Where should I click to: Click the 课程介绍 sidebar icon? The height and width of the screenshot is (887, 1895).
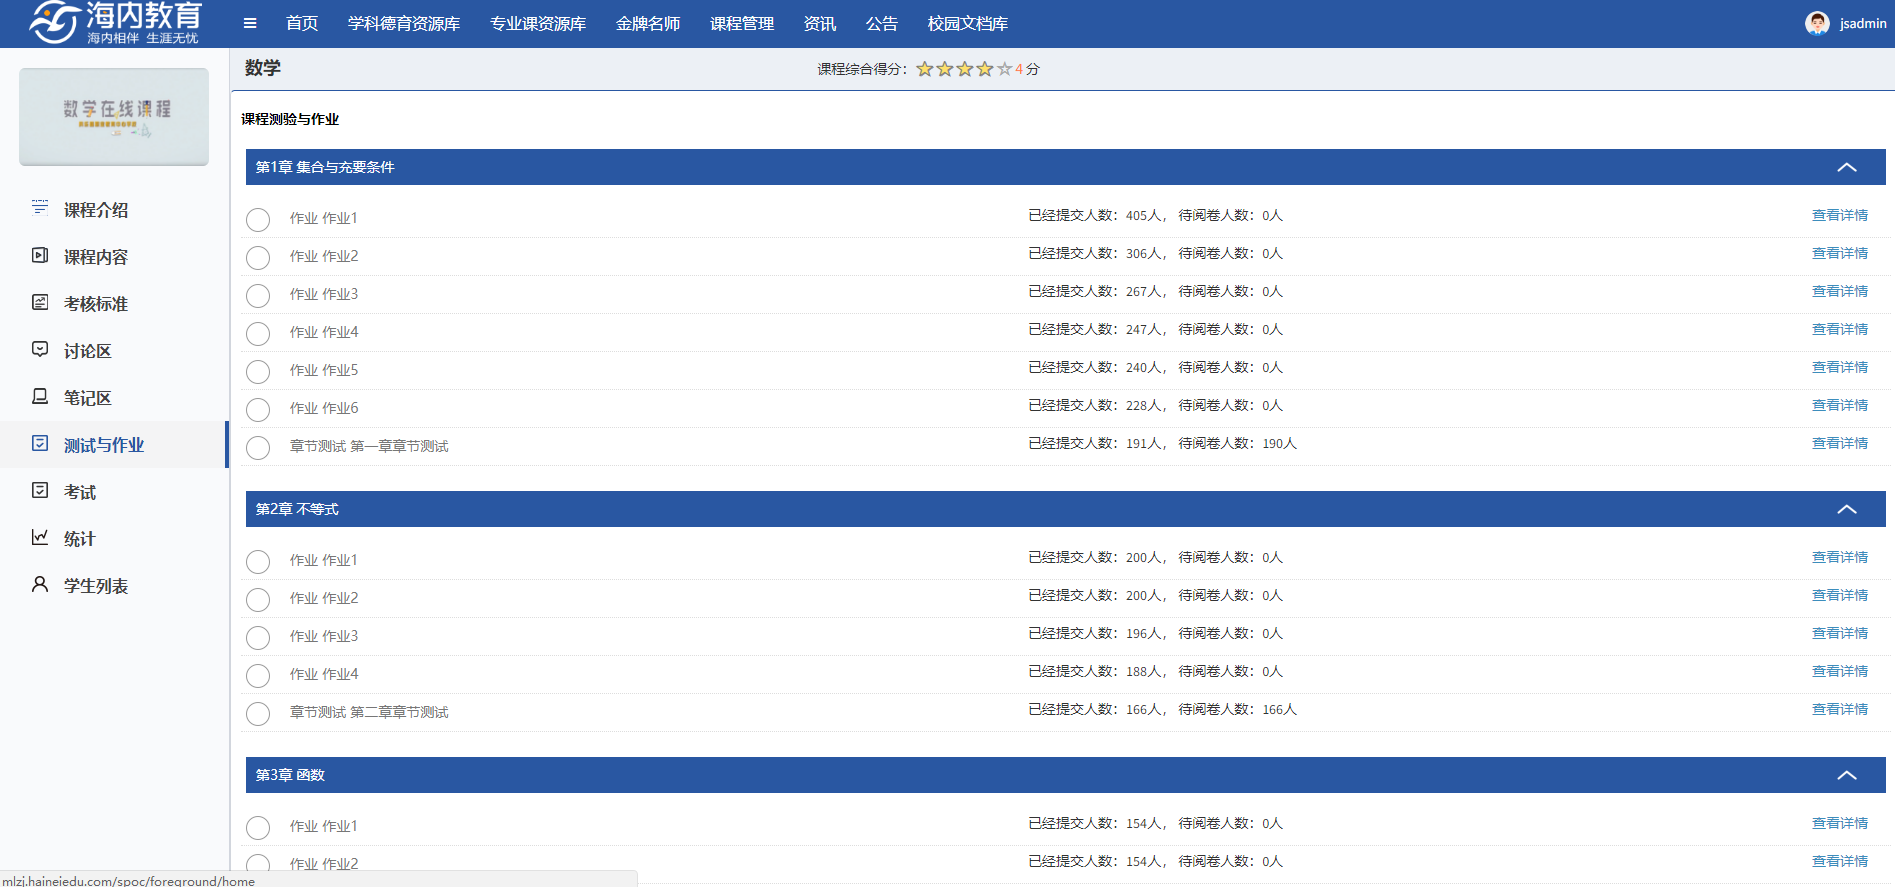point(40,208)
